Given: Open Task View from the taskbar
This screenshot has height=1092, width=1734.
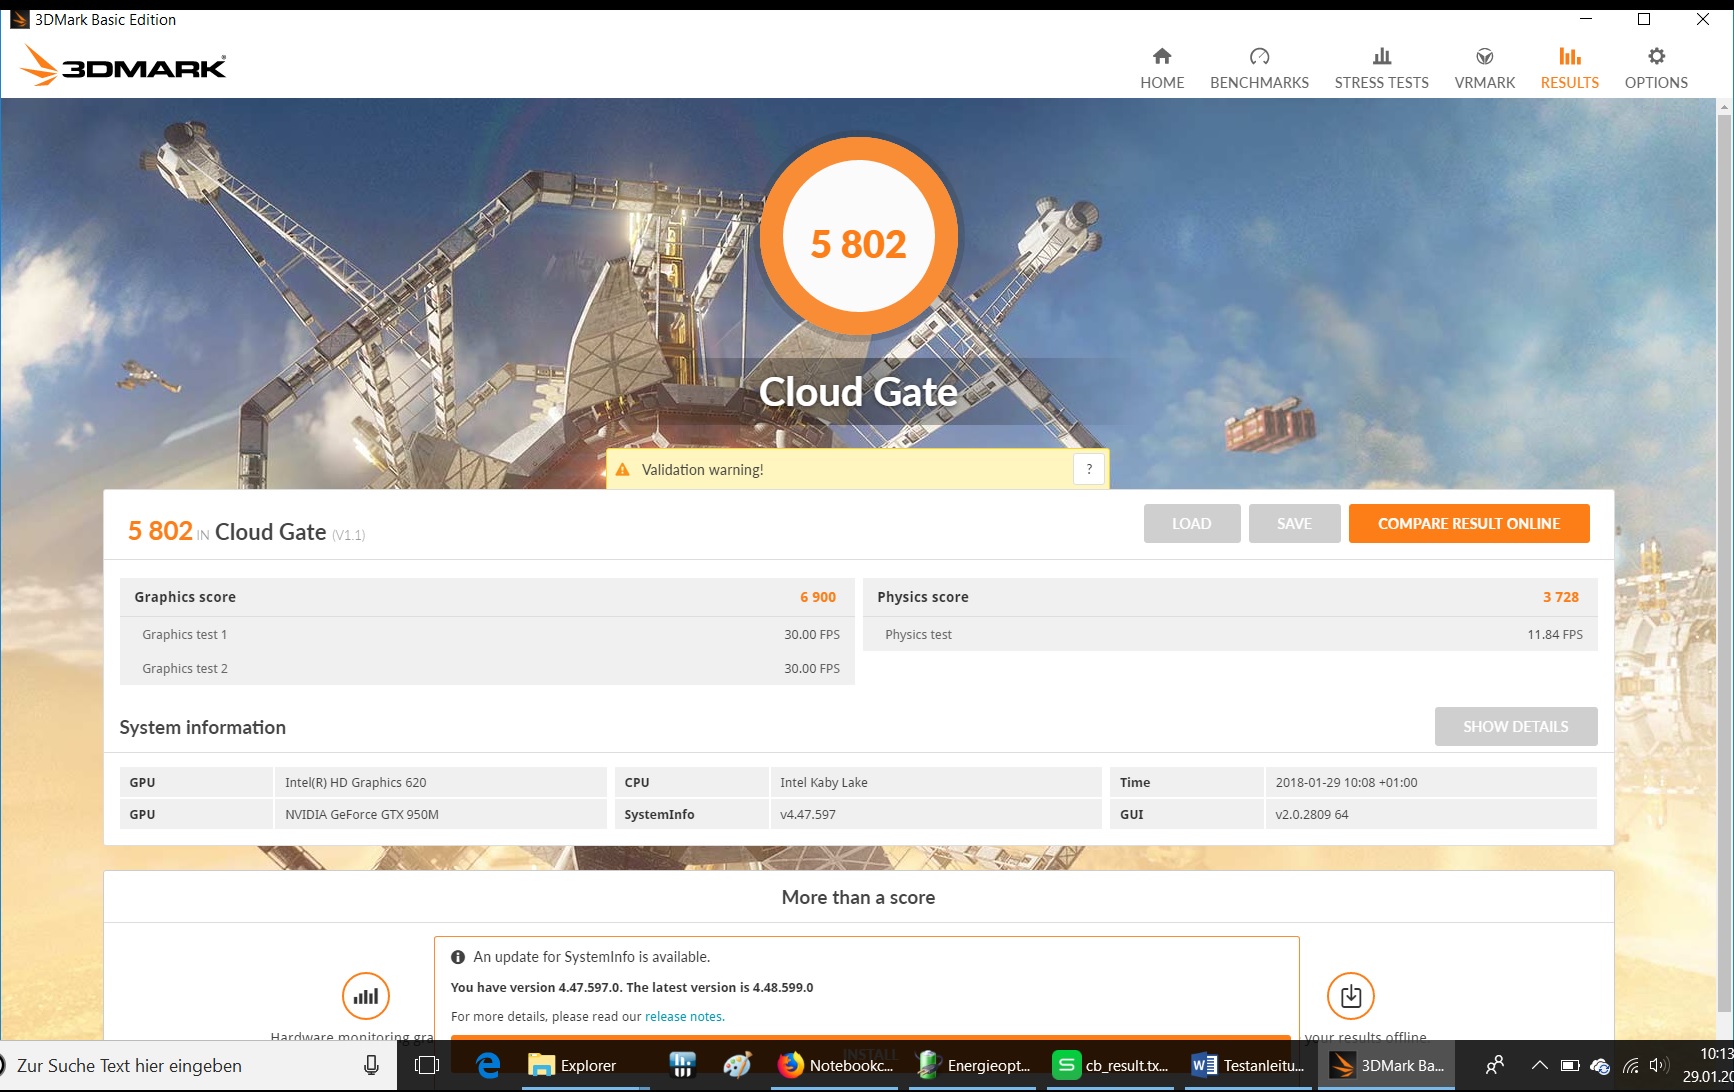Looking at the screenshot, I should 427,1066.
